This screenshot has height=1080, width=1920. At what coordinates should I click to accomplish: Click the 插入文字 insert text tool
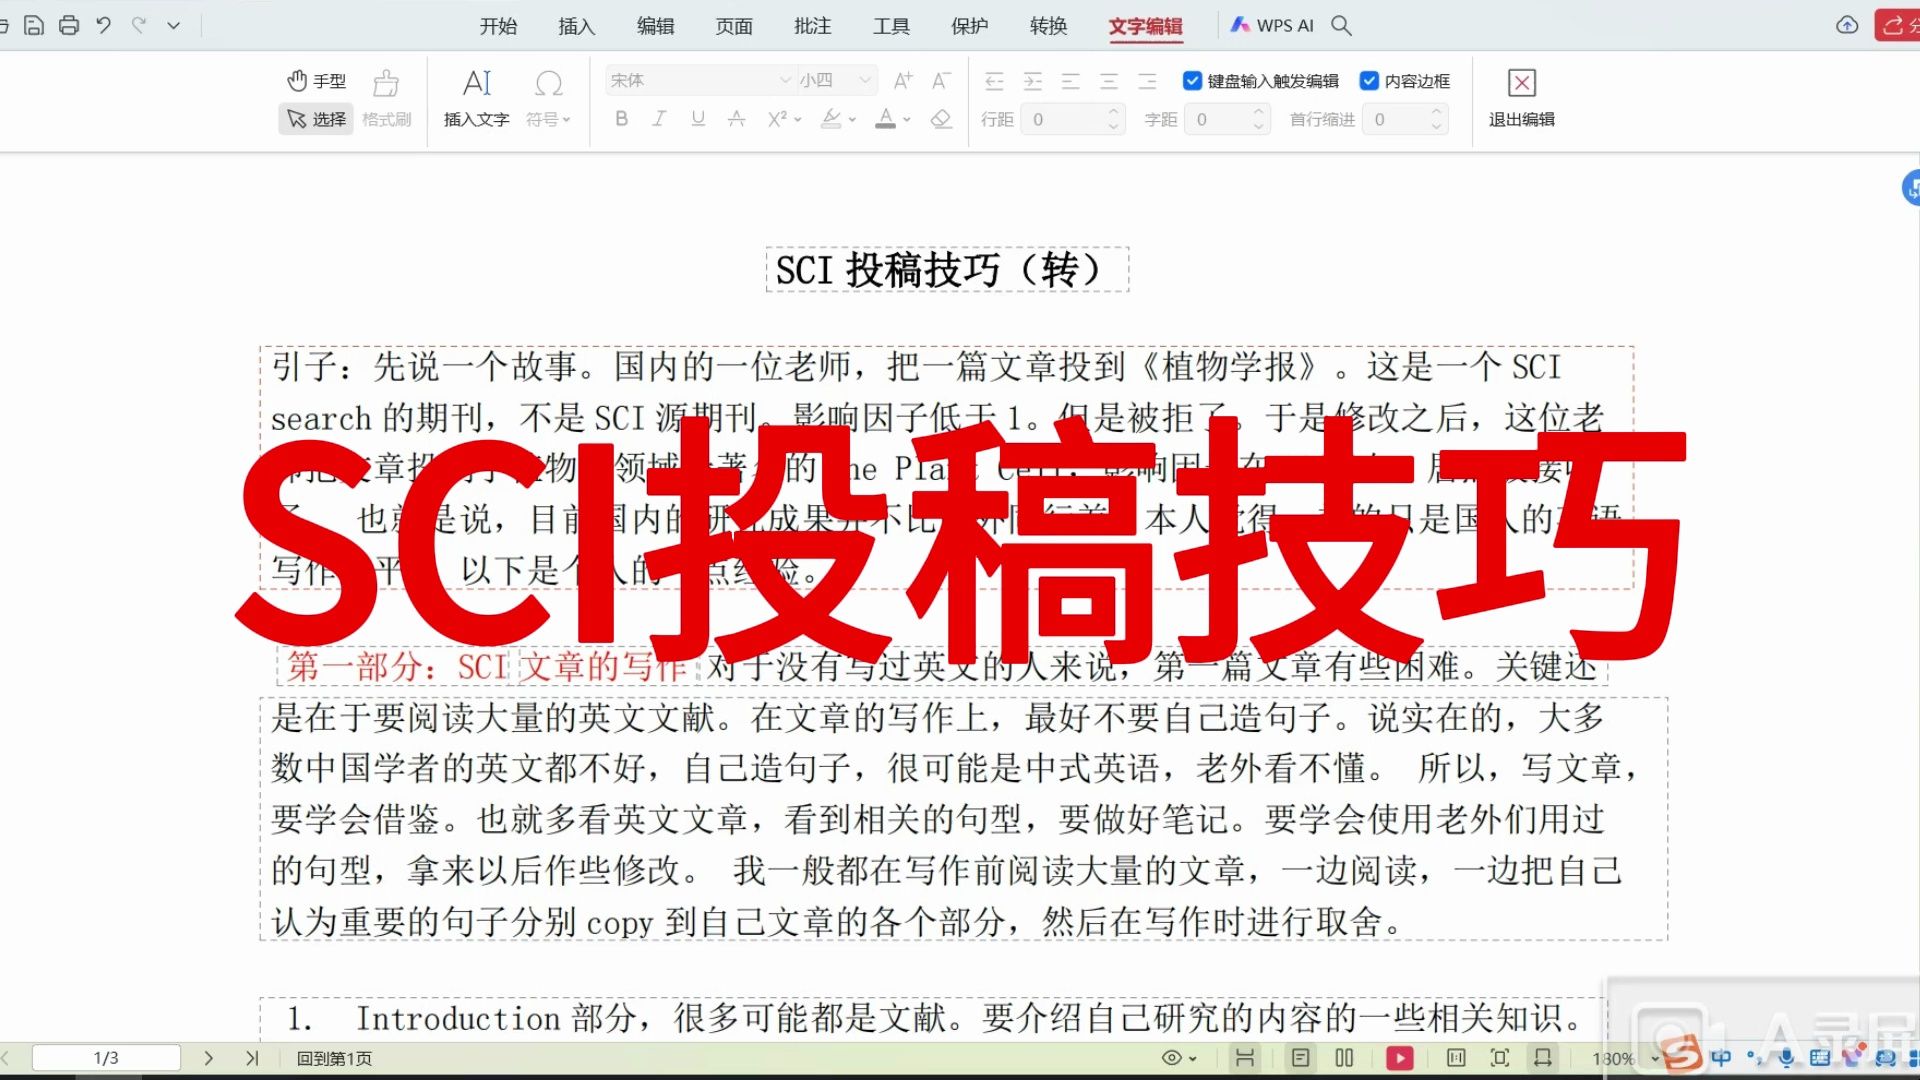(477, 100)
